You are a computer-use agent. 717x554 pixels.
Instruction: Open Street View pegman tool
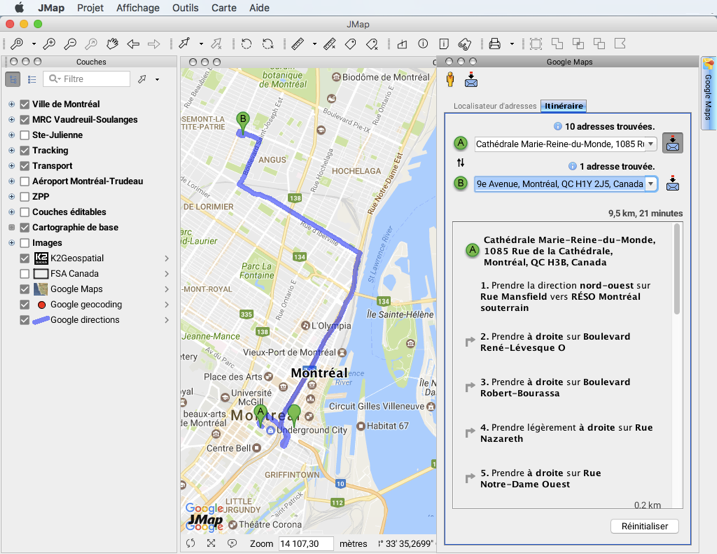point(450,80)
